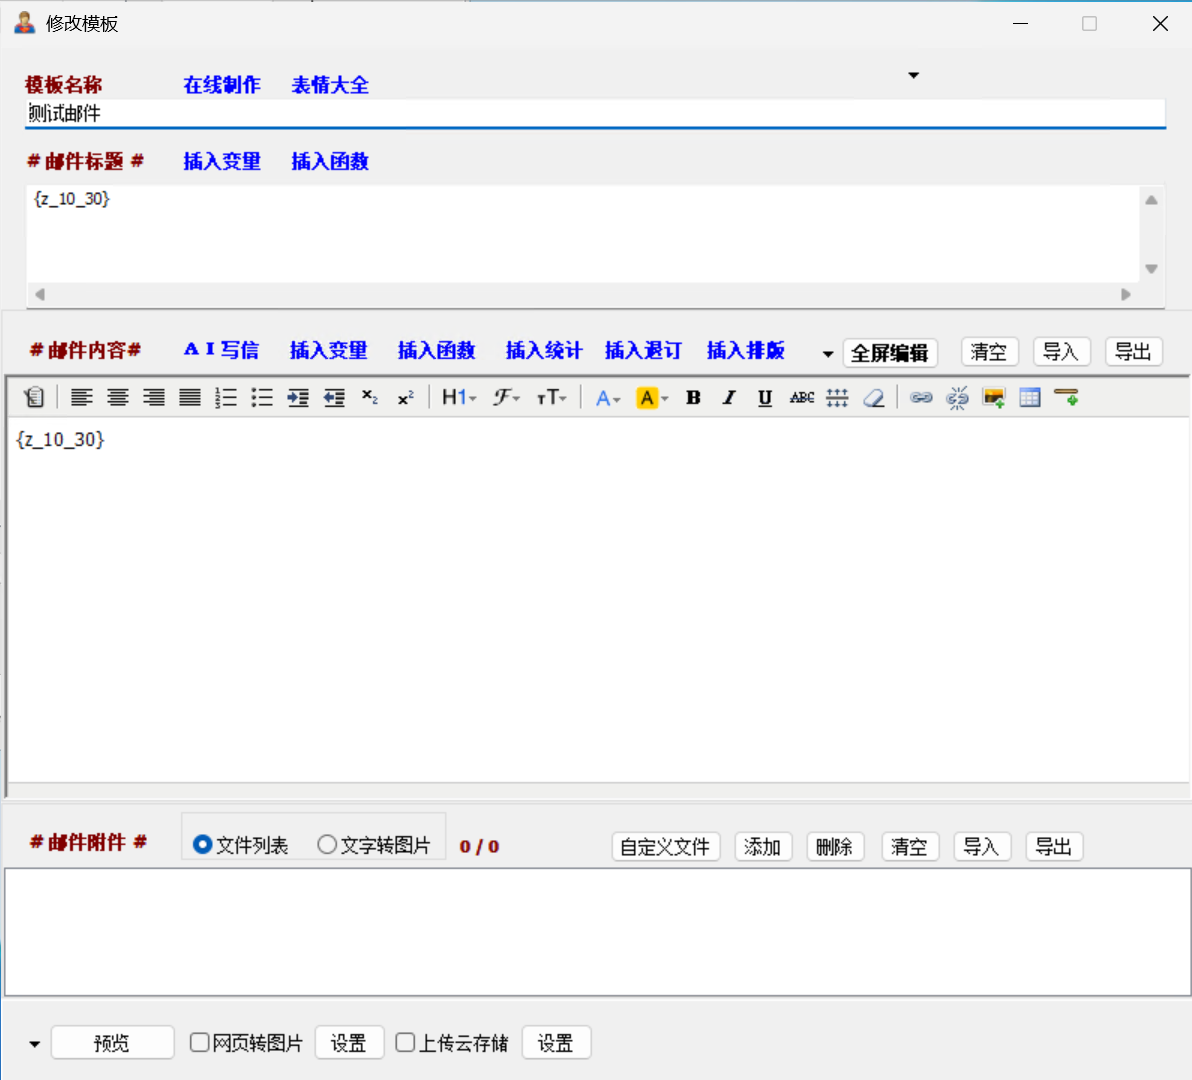Screen dimensions: 1192x1080
Task: Select the 文字转图片 radio option
Action: point(327,845)
